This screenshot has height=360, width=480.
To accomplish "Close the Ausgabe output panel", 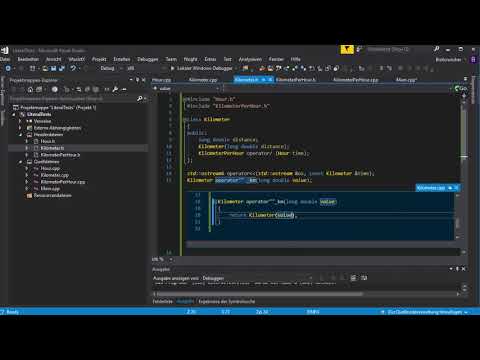I will tap(463, 269).
